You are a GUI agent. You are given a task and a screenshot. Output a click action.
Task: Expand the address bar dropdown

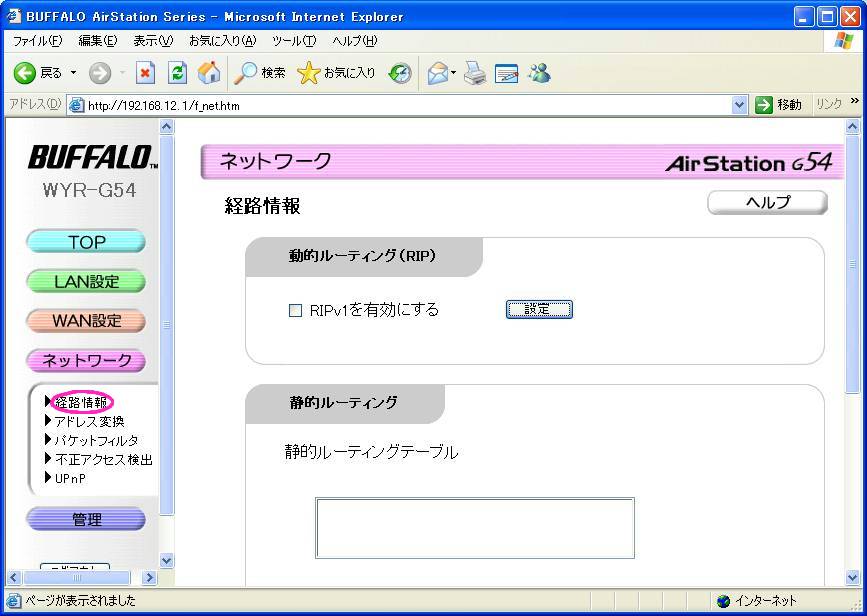pyautogui.click(x=740, y=105)
